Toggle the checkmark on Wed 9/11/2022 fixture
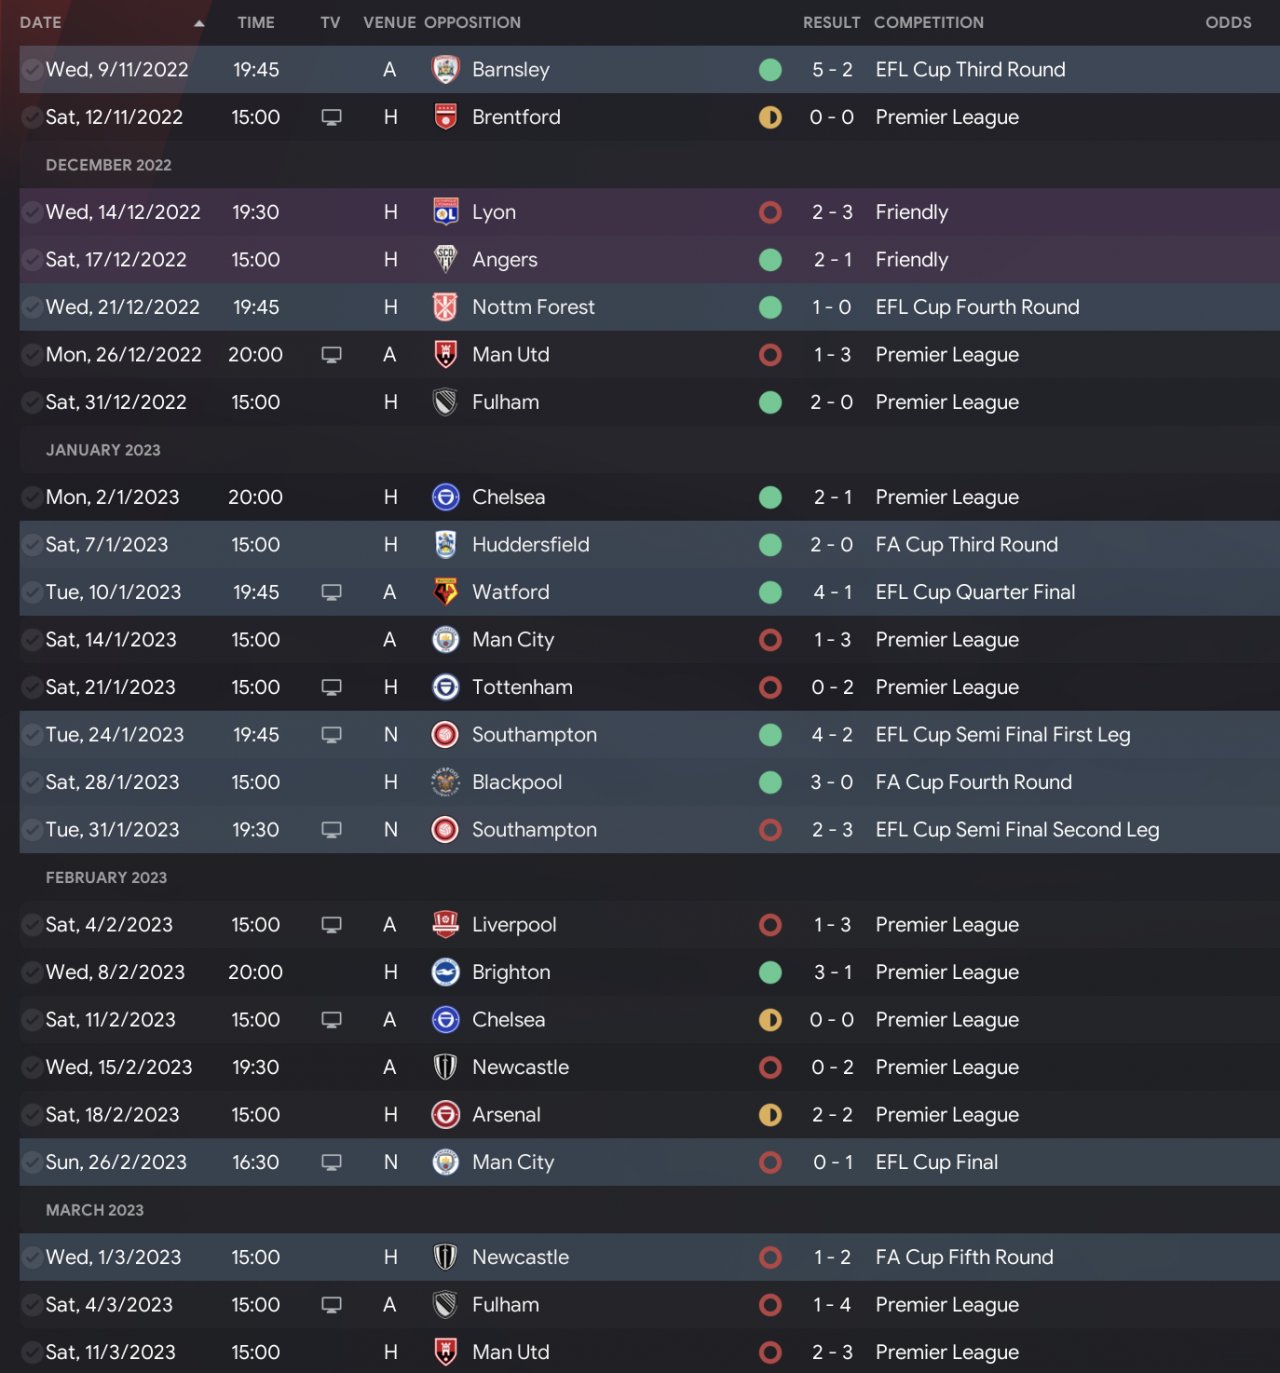Screen dimensions: 1280x1373 [31, 70]
